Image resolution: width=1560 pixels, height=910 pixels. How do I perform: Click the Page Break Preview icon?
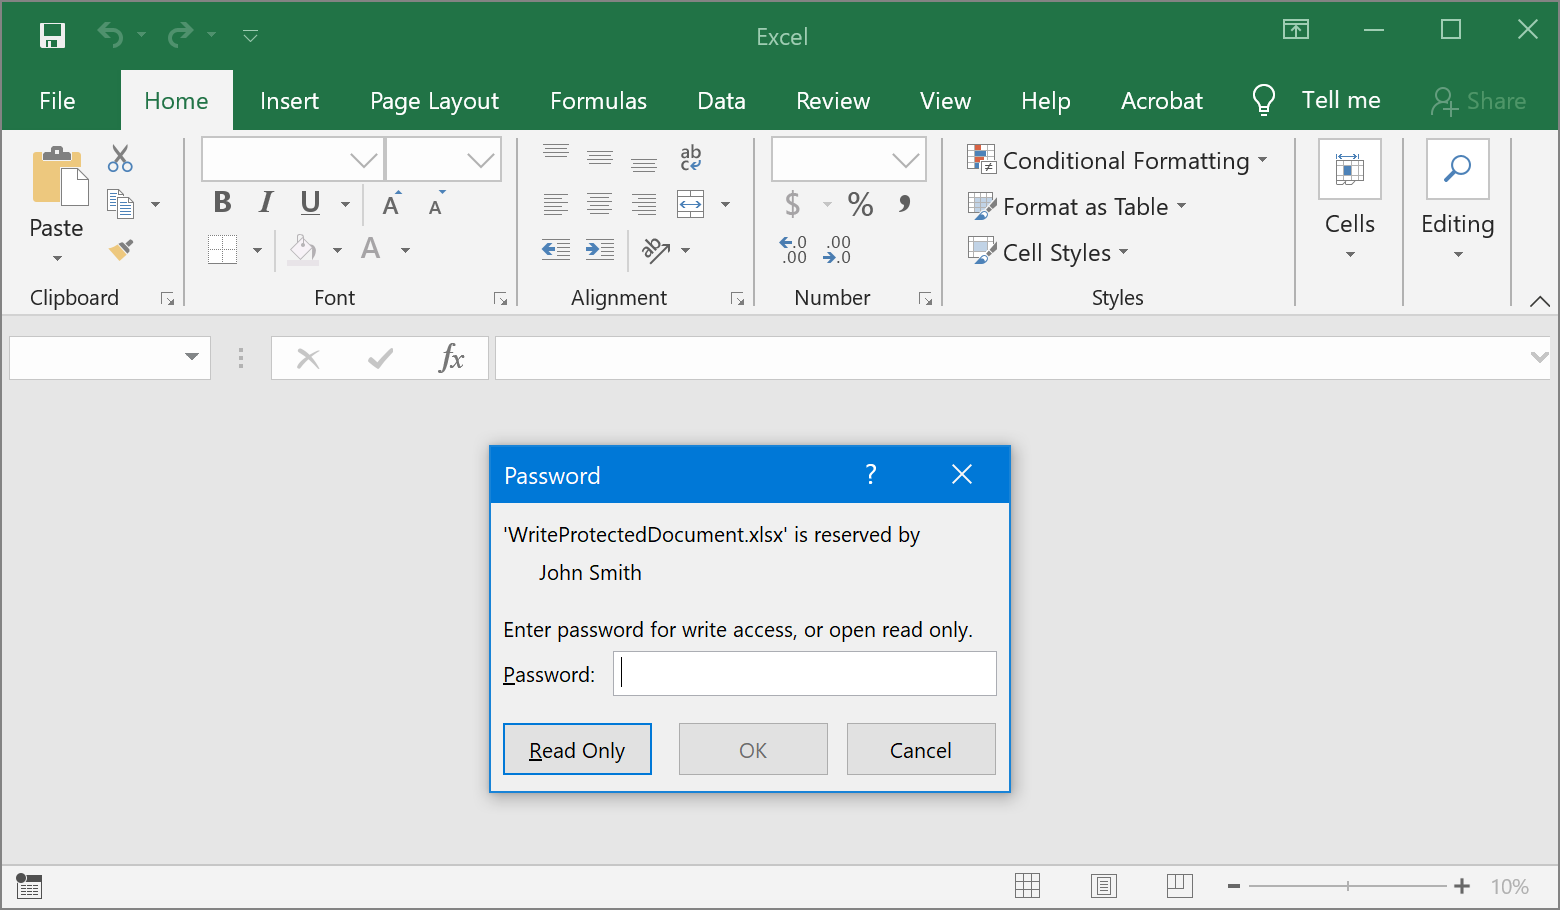(x=1179, y=886)
